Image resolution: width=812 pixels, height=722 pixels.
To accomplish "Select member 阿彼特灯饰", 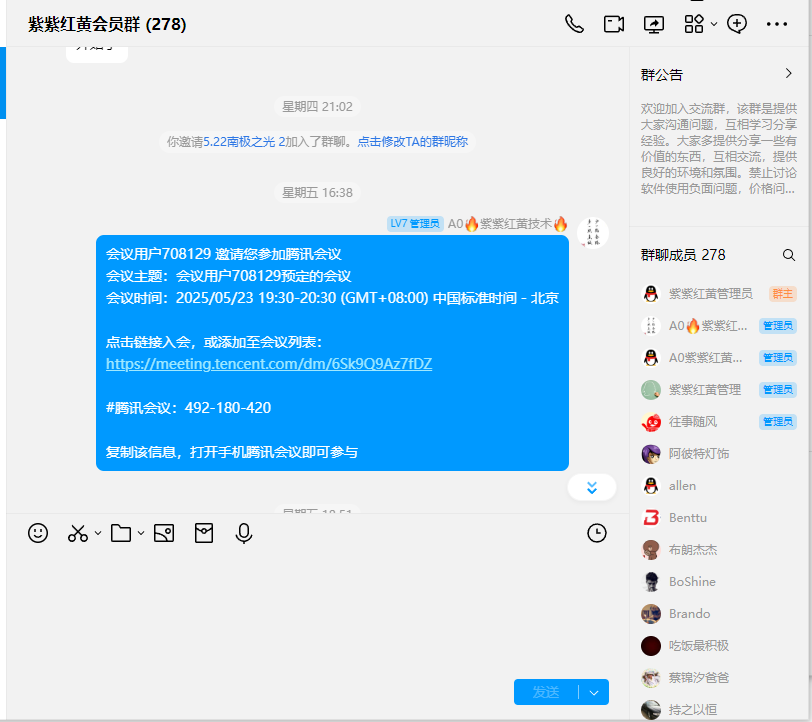I will 718,454.
